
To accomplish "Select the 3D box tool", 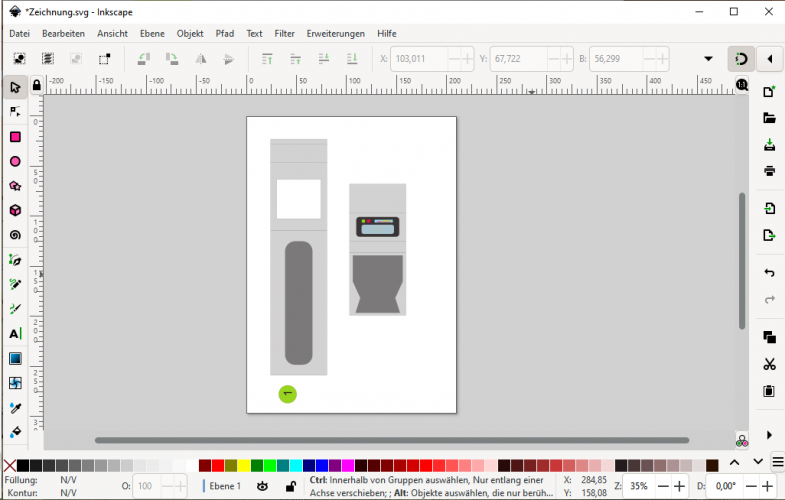I will coord(15,210).
